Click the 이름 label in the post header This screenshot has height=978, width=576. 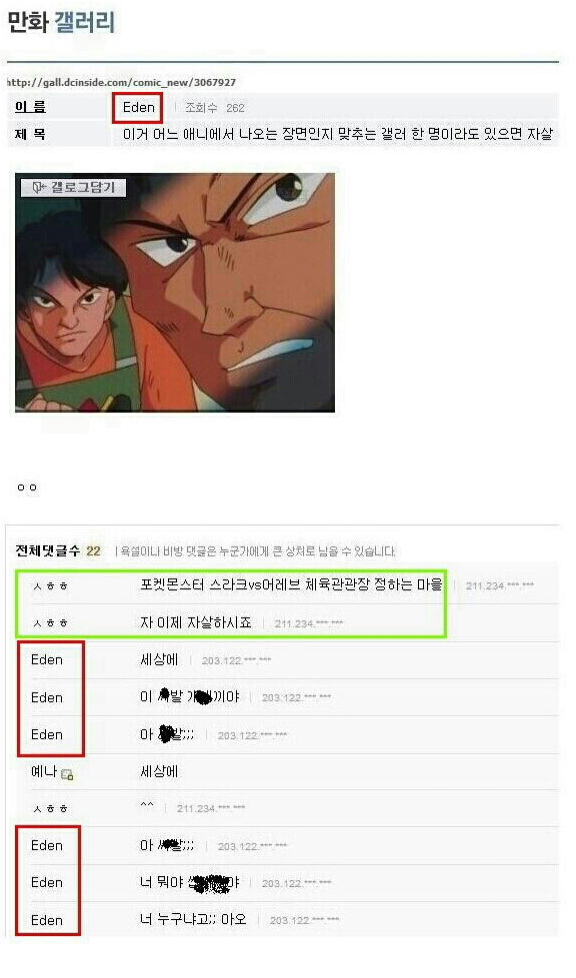pos(30,107)
